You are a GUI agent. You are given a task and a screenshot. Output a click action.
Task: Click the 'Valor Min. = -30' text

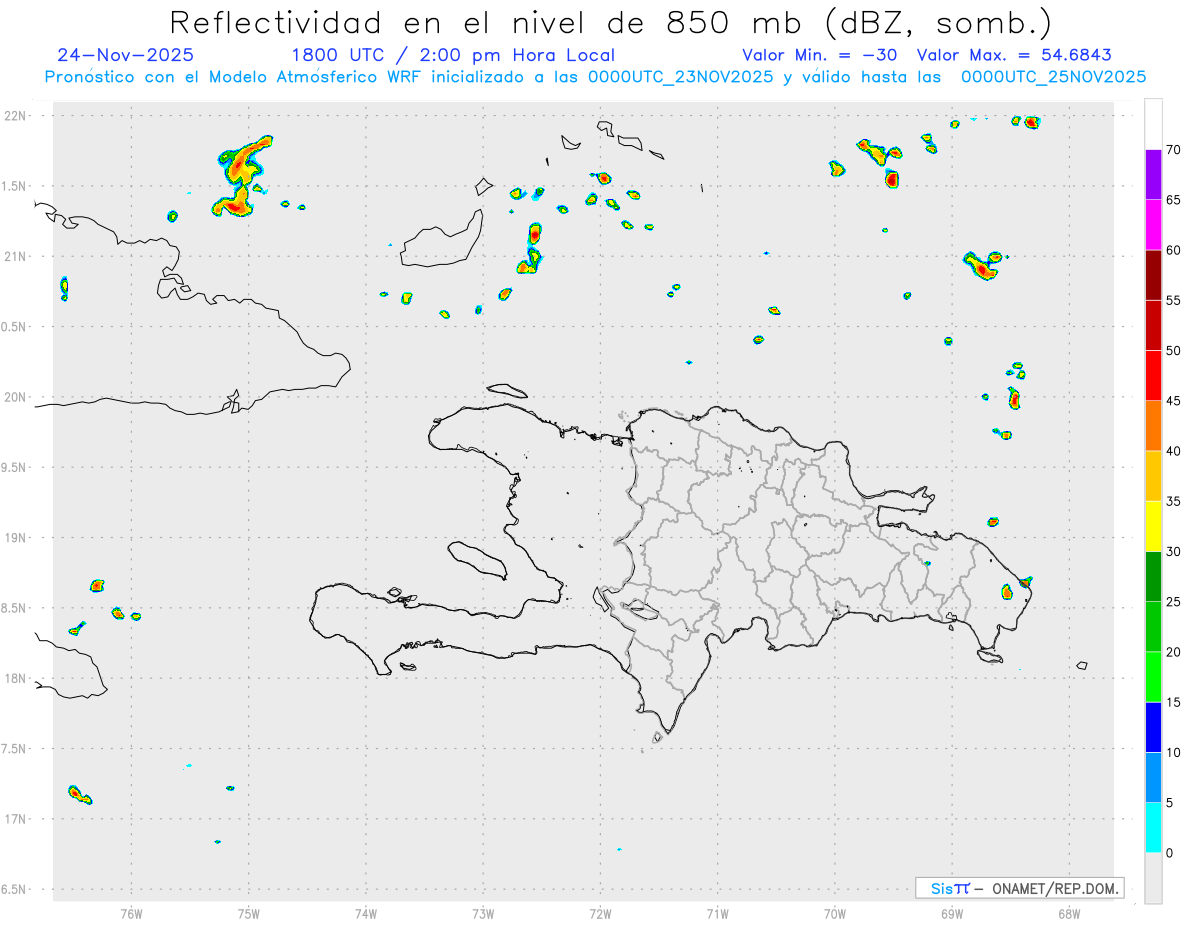coord(821,55)
